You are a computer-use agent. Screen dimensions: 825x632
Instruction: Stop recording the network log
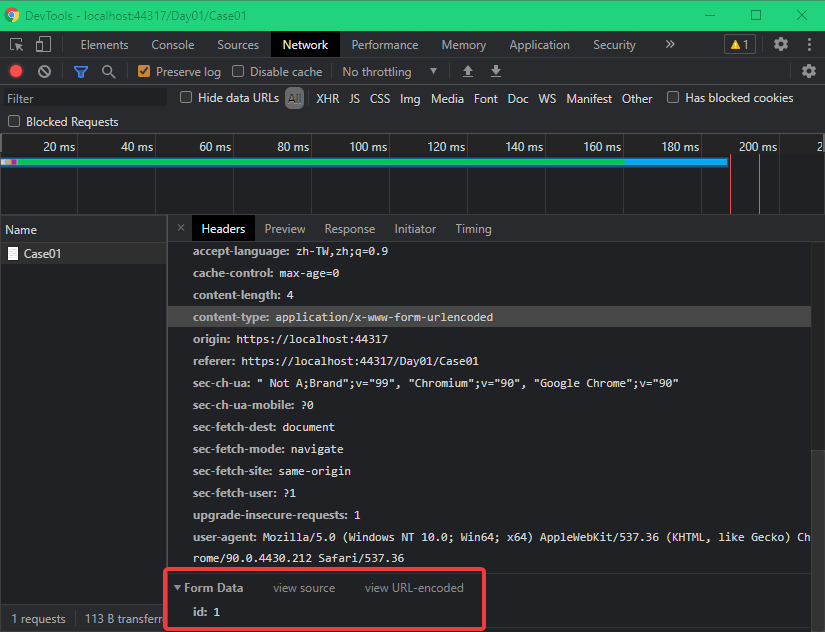pyautogui.click(x=16, y=71)
